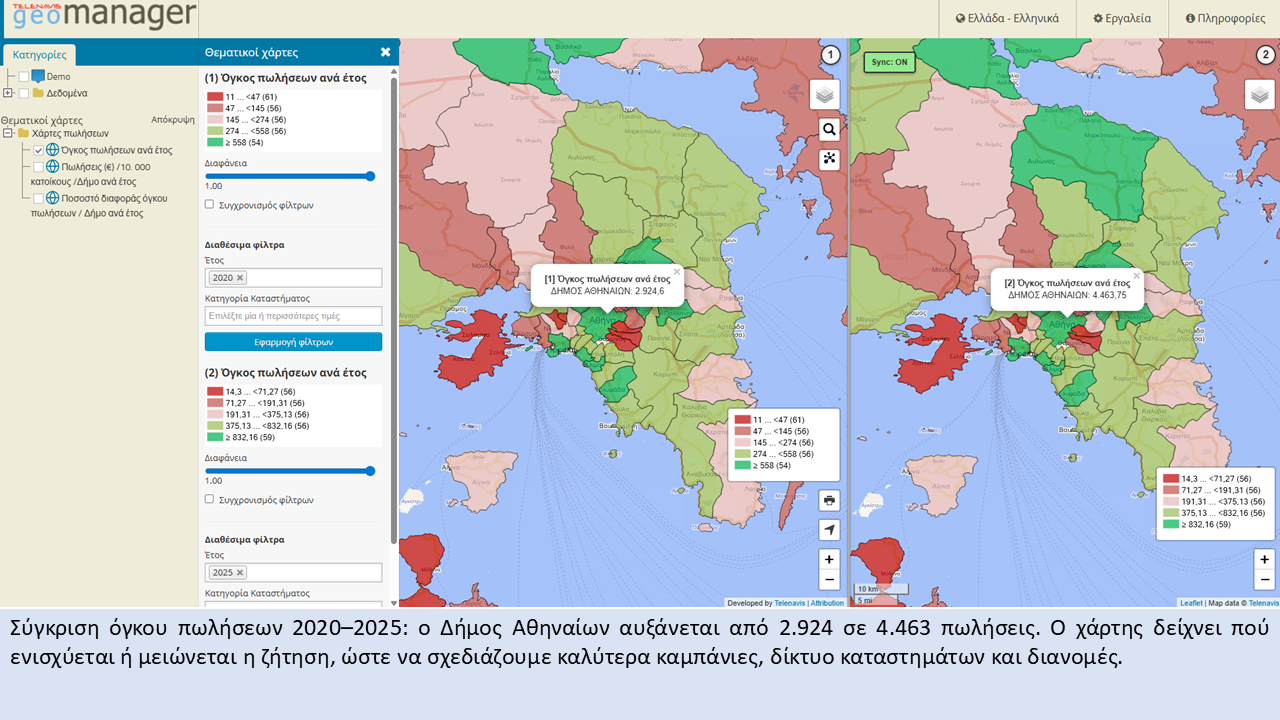Uncheck Όγκος πωλήσεων ανά έτος layer
The width and height of the screenshot is (1280, 720).
(x=39, y=150)
